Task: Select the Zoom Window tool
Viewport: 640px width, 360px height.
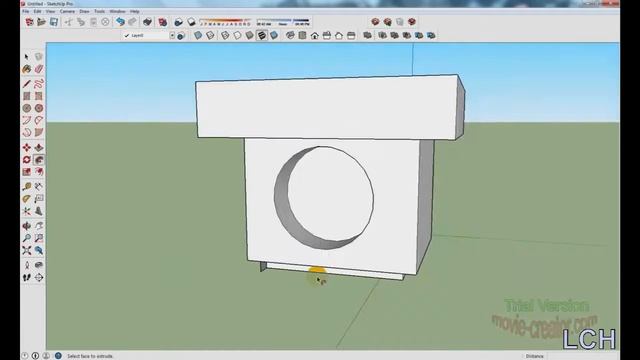Action: tap(39, 238)
